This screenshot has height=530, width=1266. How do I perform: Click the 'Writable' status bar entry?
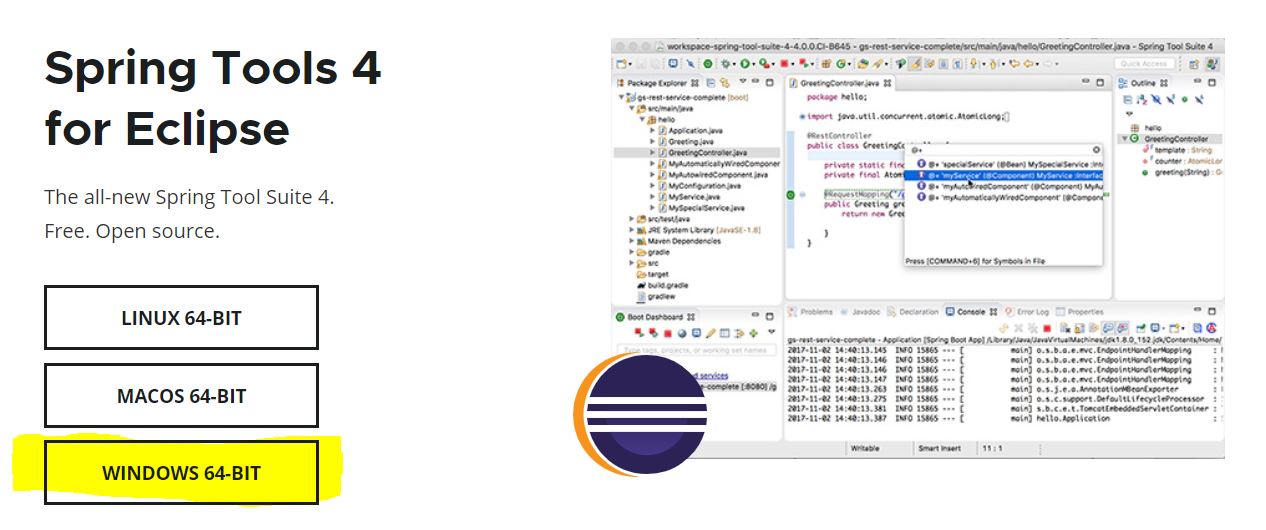point(865,449)
